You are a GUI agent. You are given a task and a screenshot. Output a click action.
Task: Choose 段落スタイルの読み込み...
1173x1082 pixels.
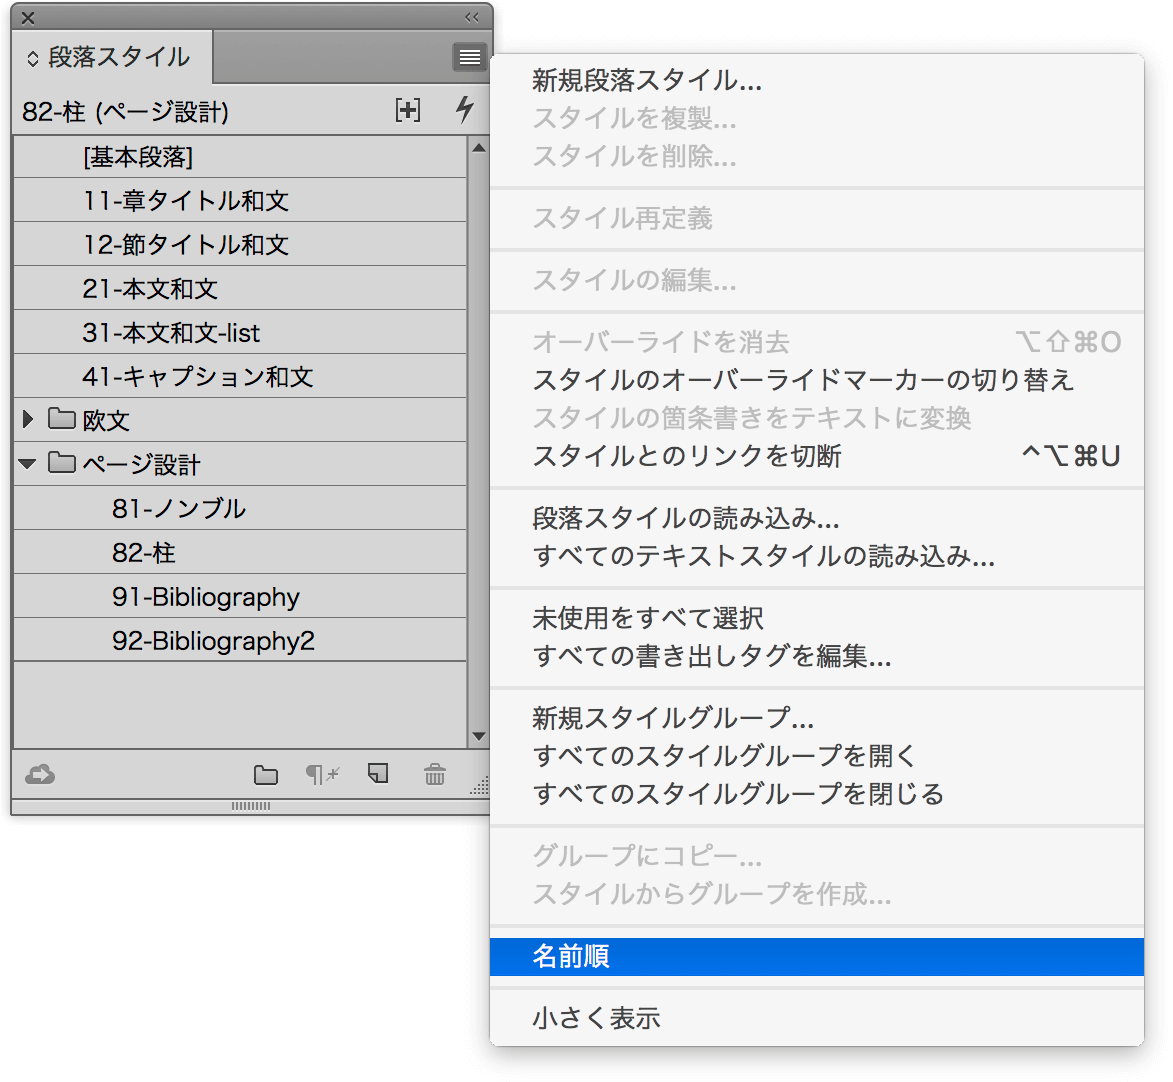(x=817, y=518)
